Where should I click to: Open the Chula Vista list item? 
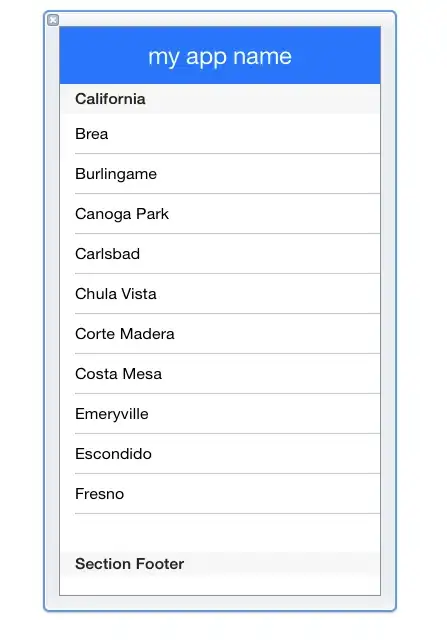[x=220, y=294]
